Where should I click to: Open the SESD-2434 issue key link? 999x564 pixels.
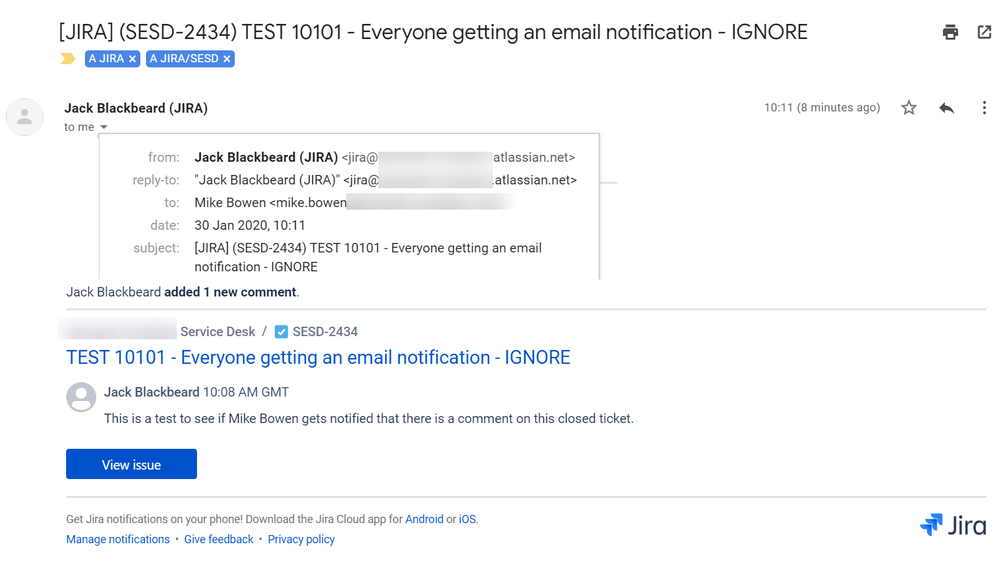[325, 331]
